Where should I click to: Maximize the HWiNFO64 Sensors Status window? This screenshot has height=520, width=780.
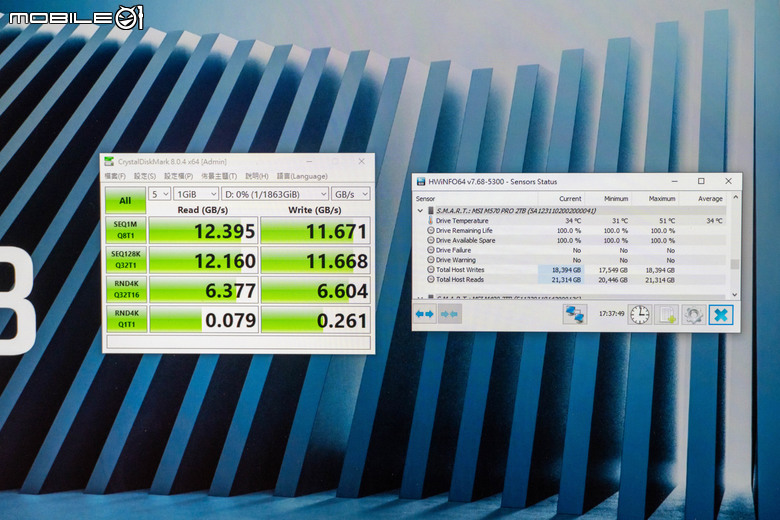click(x=701, y=181)
